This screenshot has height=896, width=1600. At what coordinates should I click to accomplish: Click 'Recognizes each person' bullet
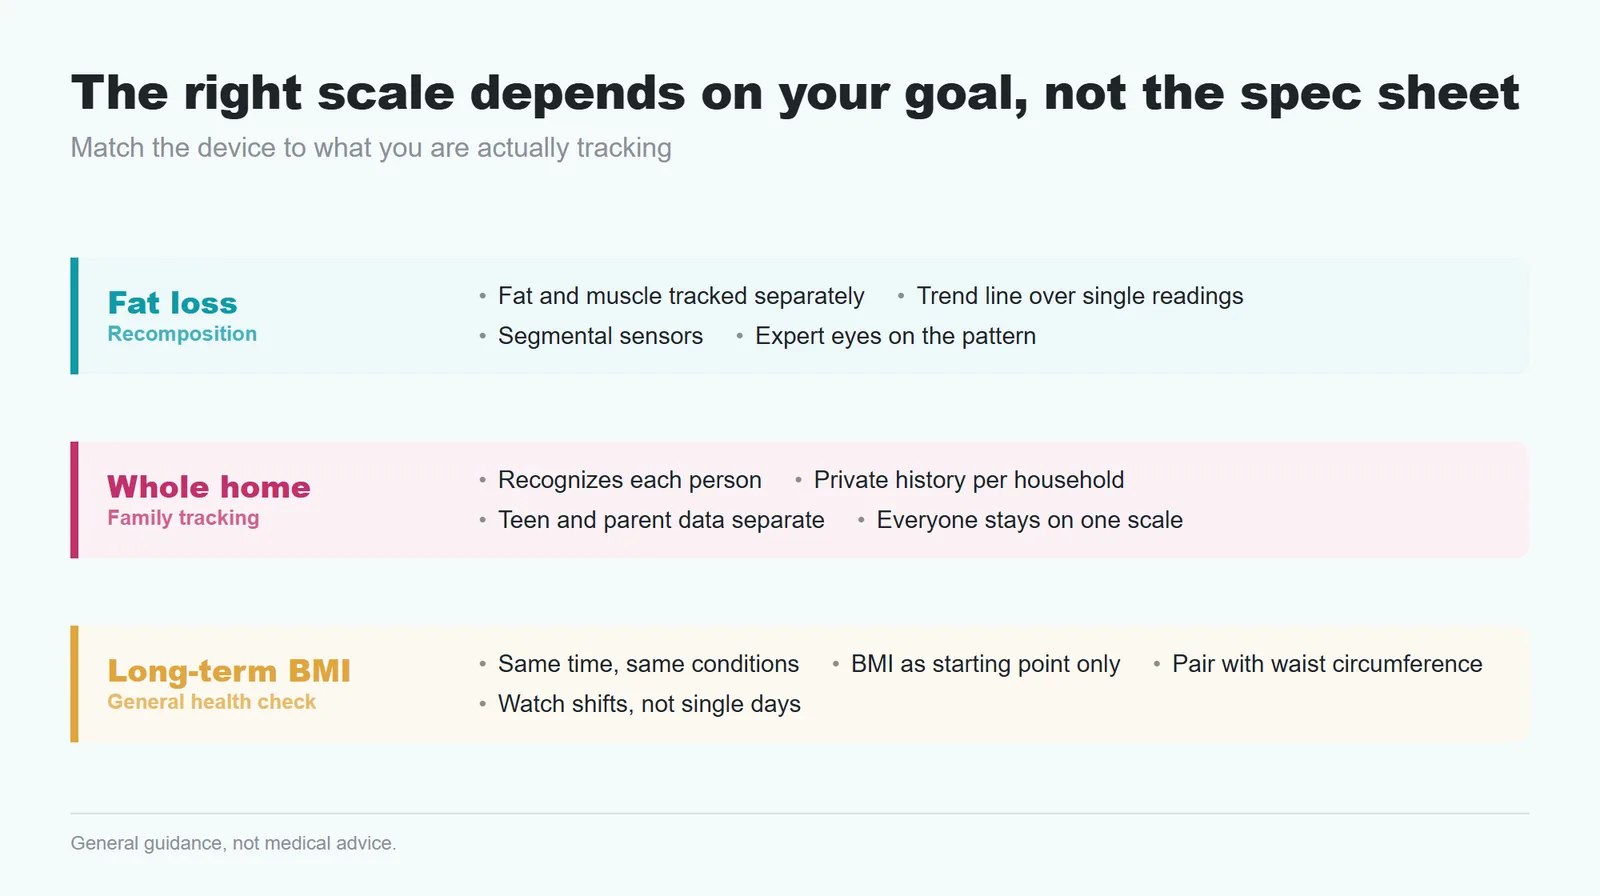pos(630,480)
